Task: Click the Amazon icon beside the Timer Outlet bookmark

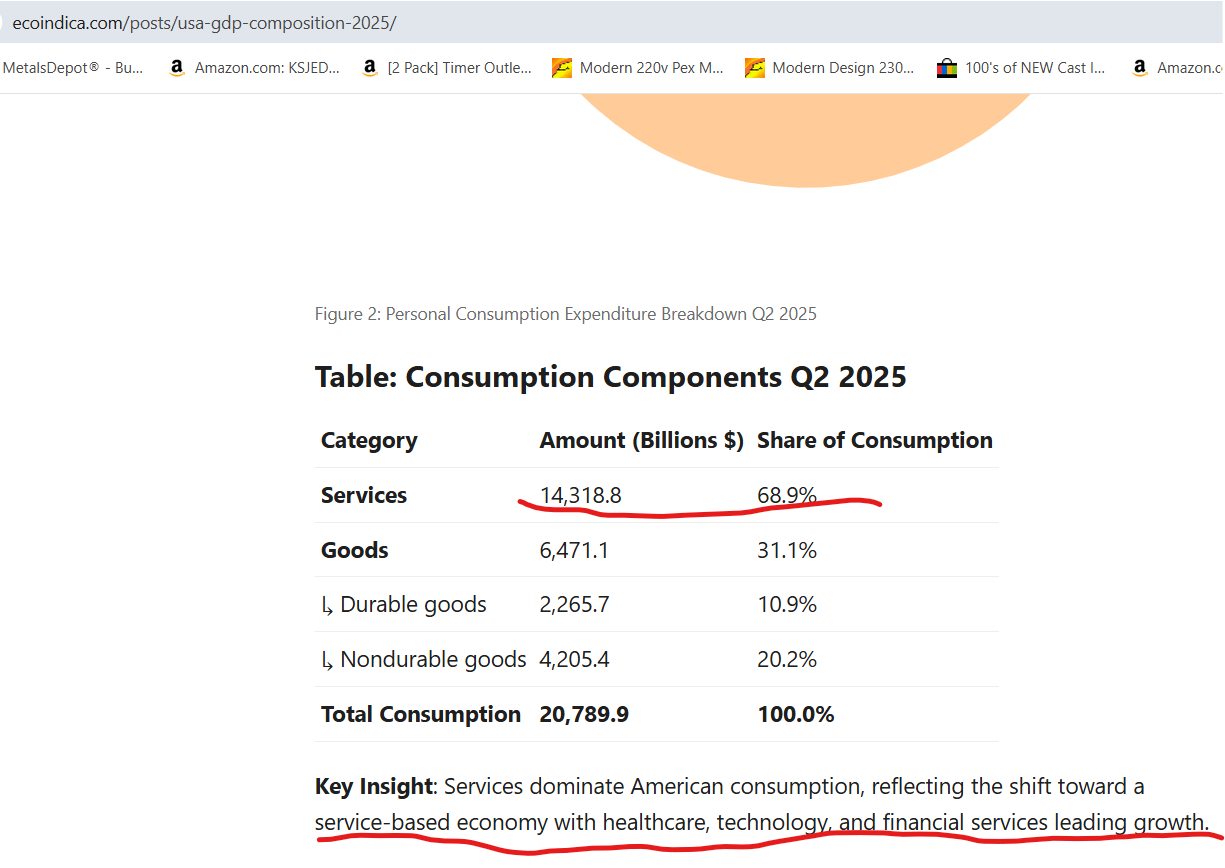Action: [370, 68]
